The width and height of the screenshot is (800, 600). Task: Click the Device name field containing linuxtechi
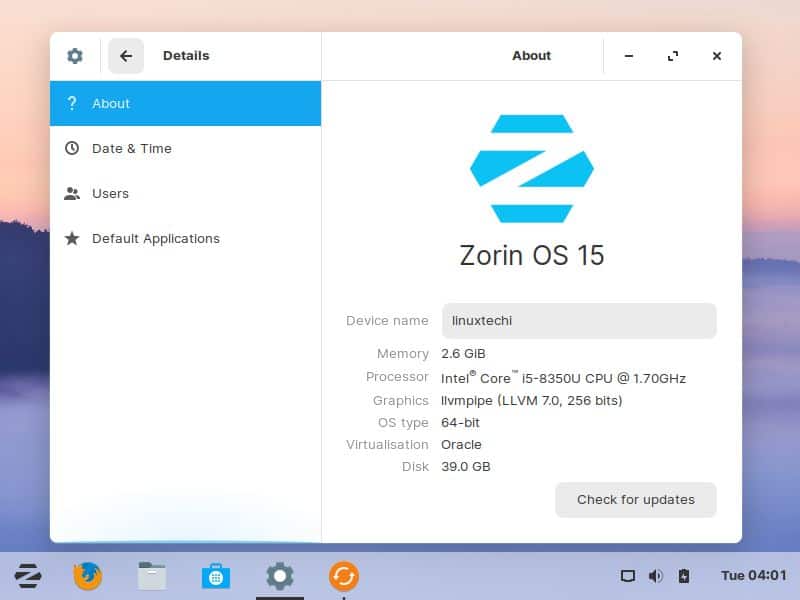[579, 320]
